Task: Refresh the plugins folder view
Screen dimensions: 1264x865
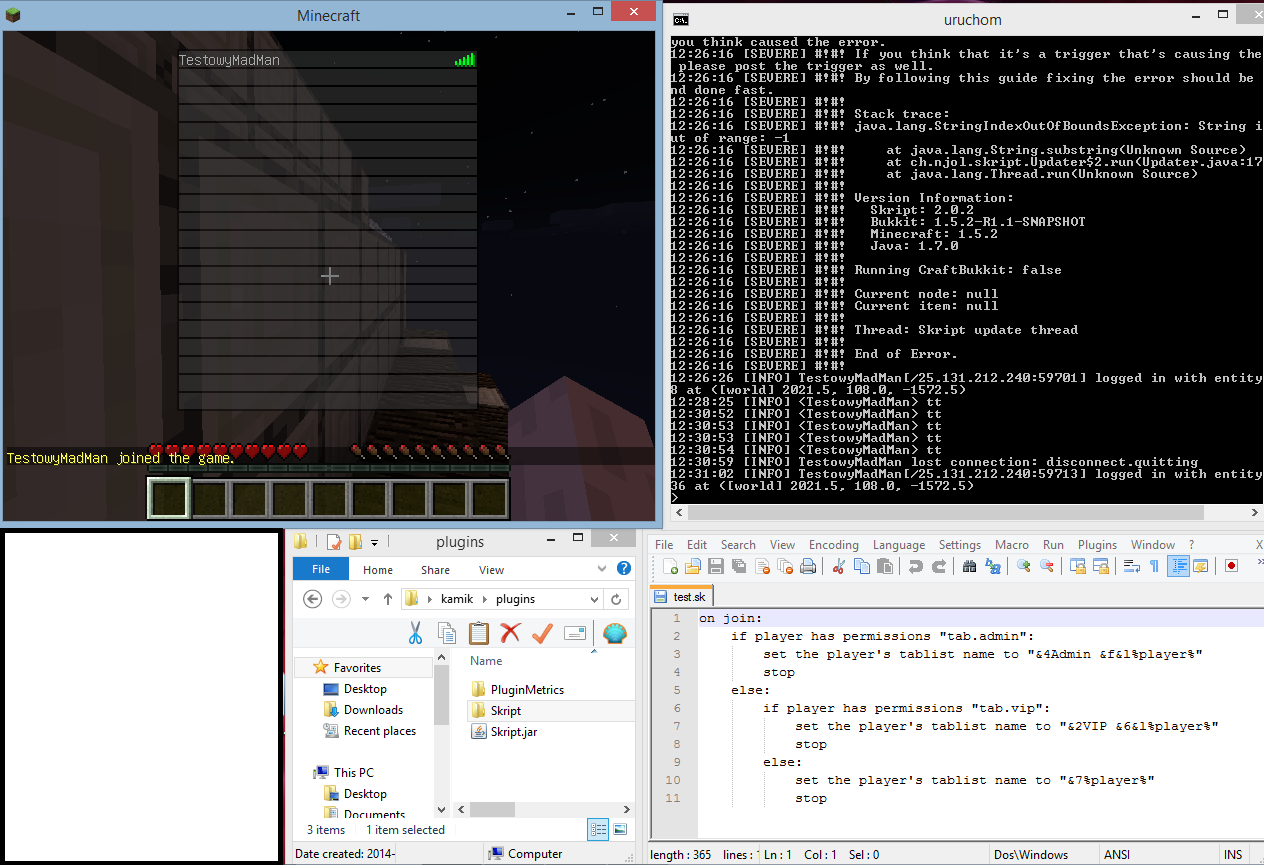Action: tap(616, 600)
